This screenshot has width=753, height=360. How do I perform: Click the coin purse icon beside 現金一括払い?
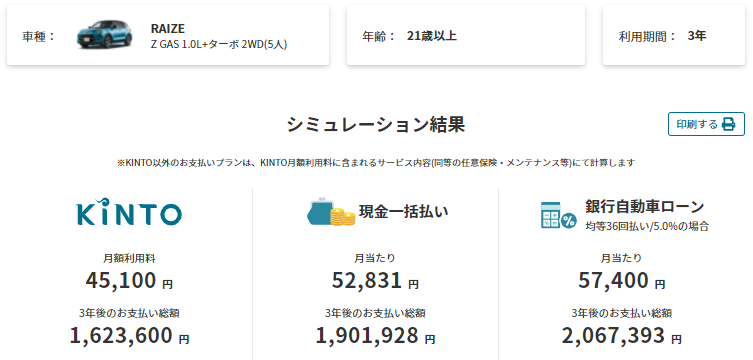coord(331,212)
